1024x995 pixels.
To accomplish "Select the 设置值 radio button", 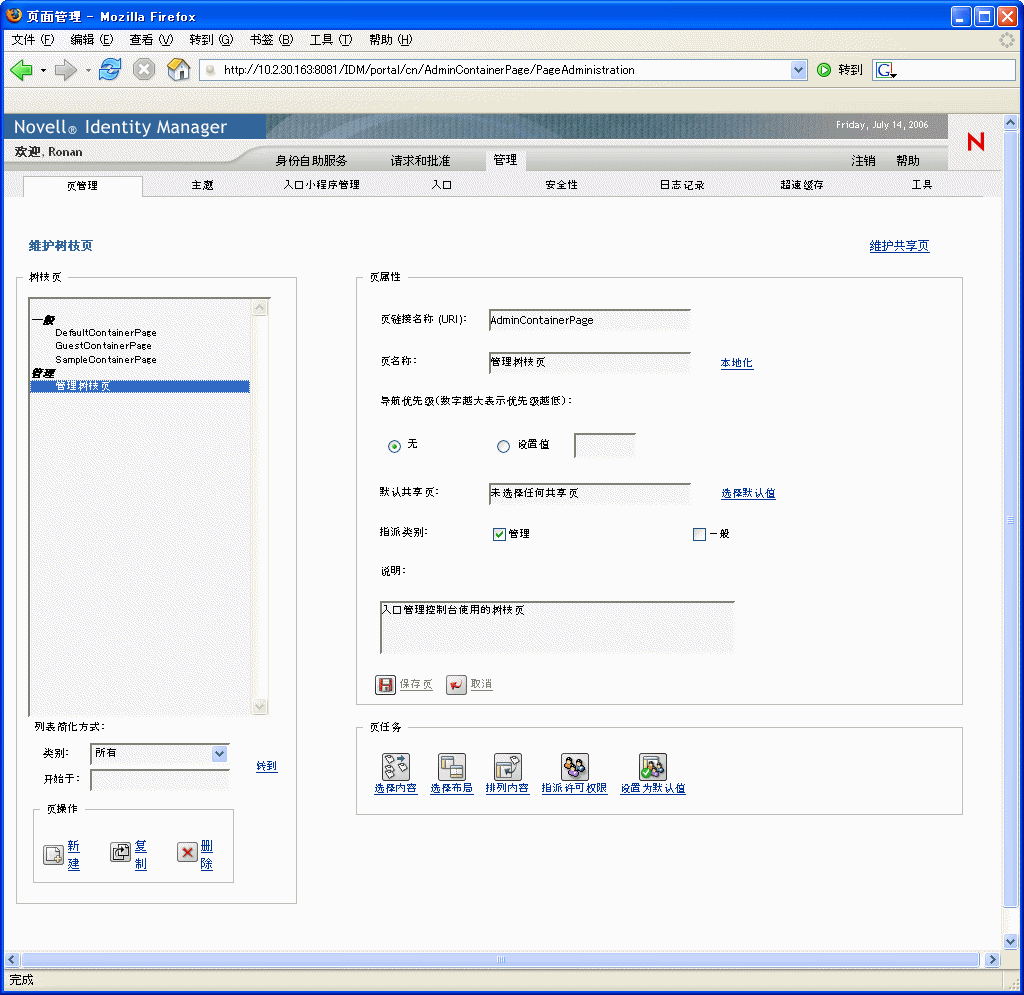I will click(x=503, y=446).
